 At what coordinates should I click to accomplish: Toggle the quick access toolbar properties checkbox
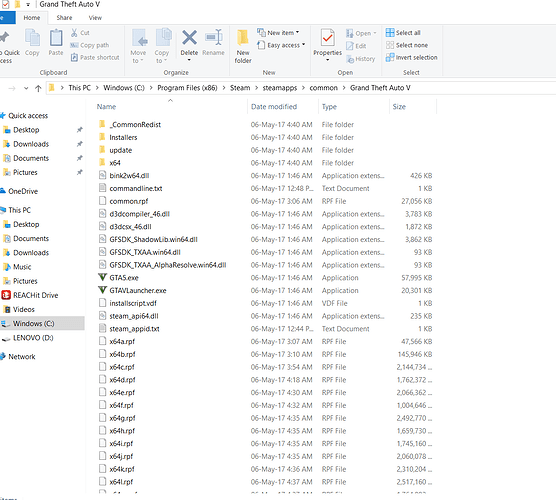pos(5,4)
